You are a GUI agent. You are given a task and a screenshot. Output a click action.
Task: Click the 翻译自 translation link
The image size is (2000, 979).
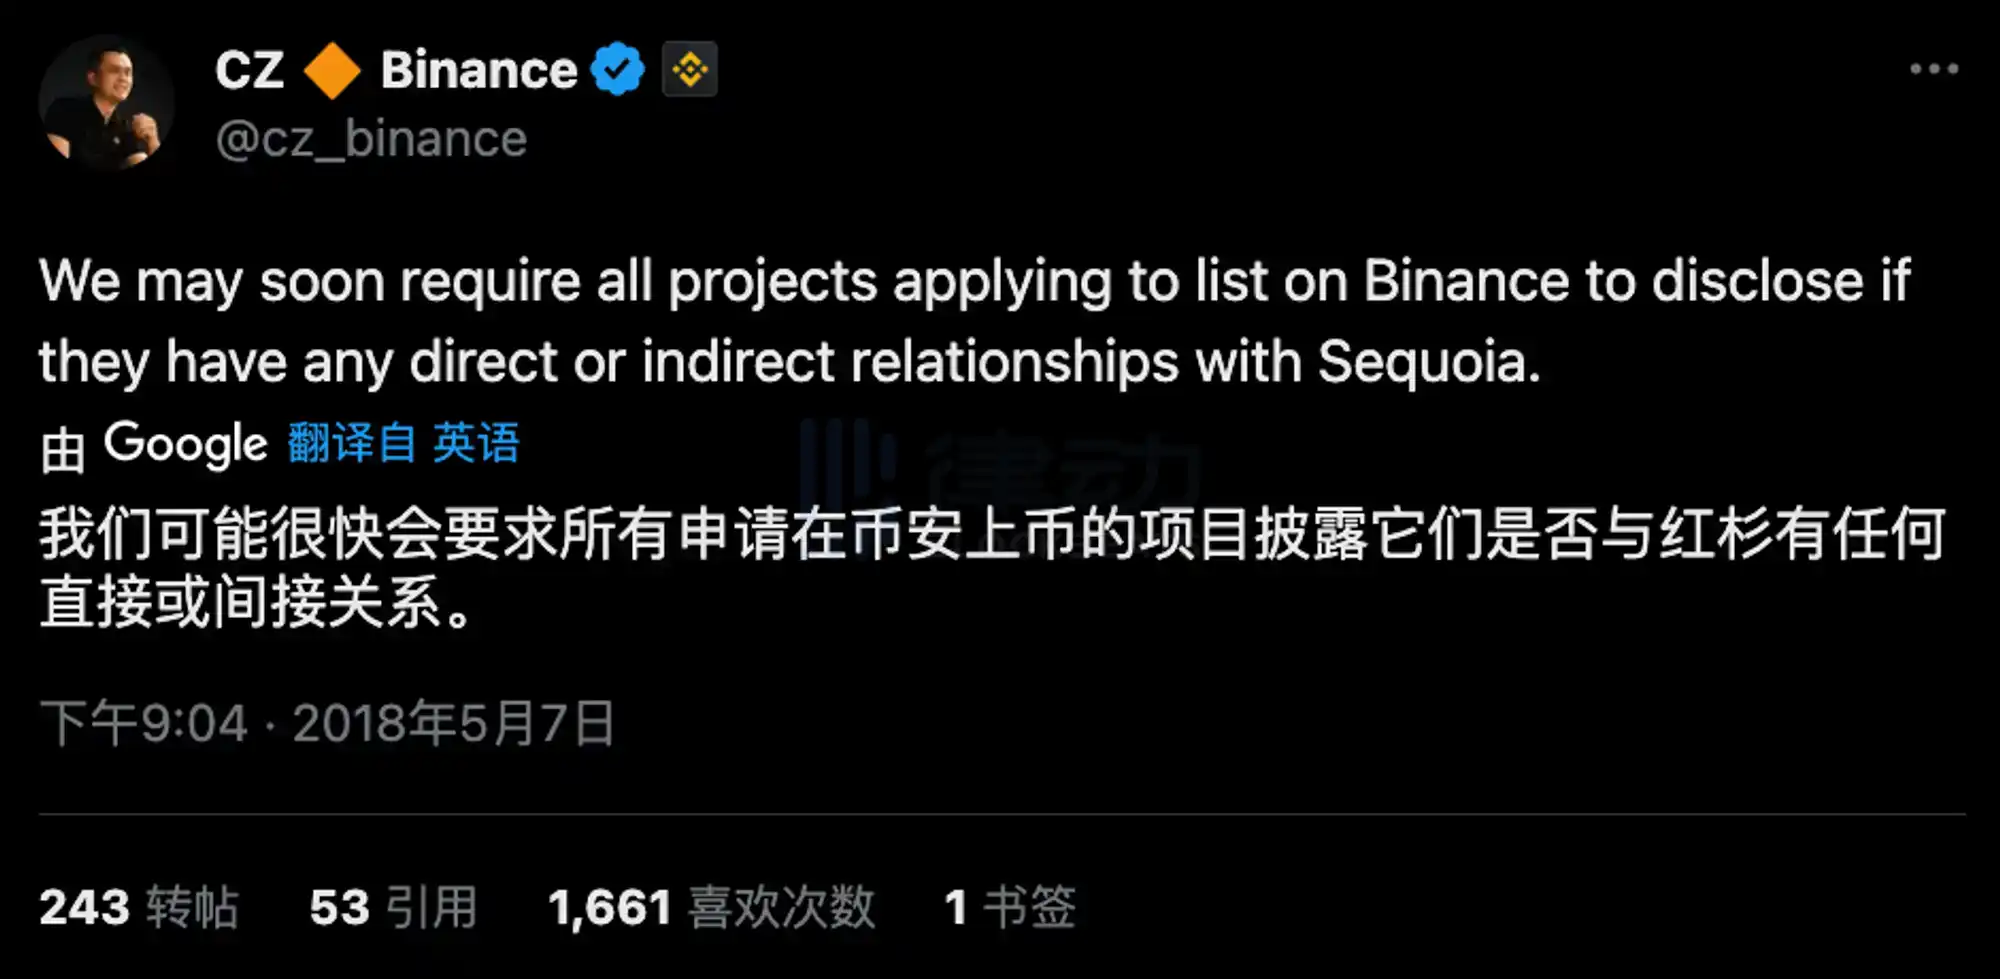352,443
